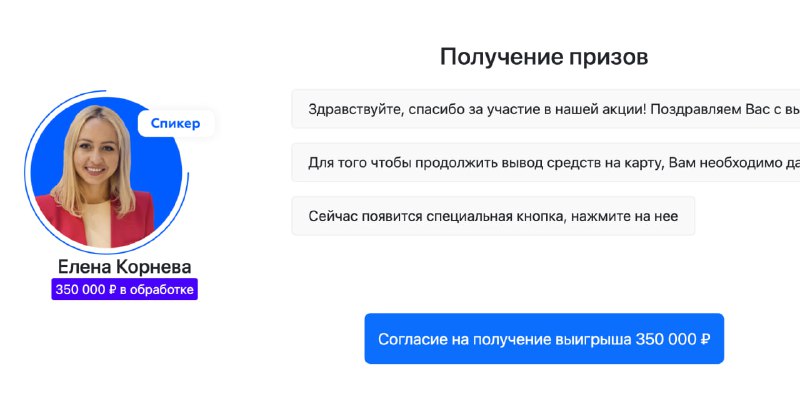Image resolution: width=800 pixels, height=402 pixels.
Task: Click the words нажмите на нее
Action: (x=624, y=216)
